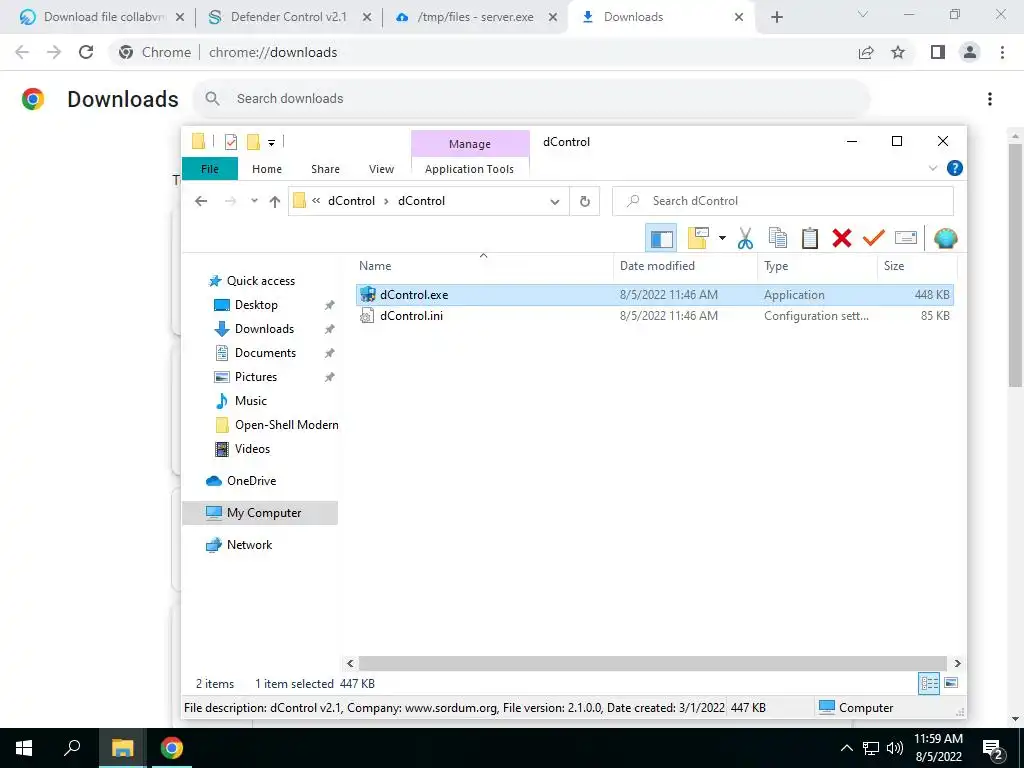Viewport: 1024px width, 768px height.
Task: Click the Paste clipboard icon
Action: point(810,238)
